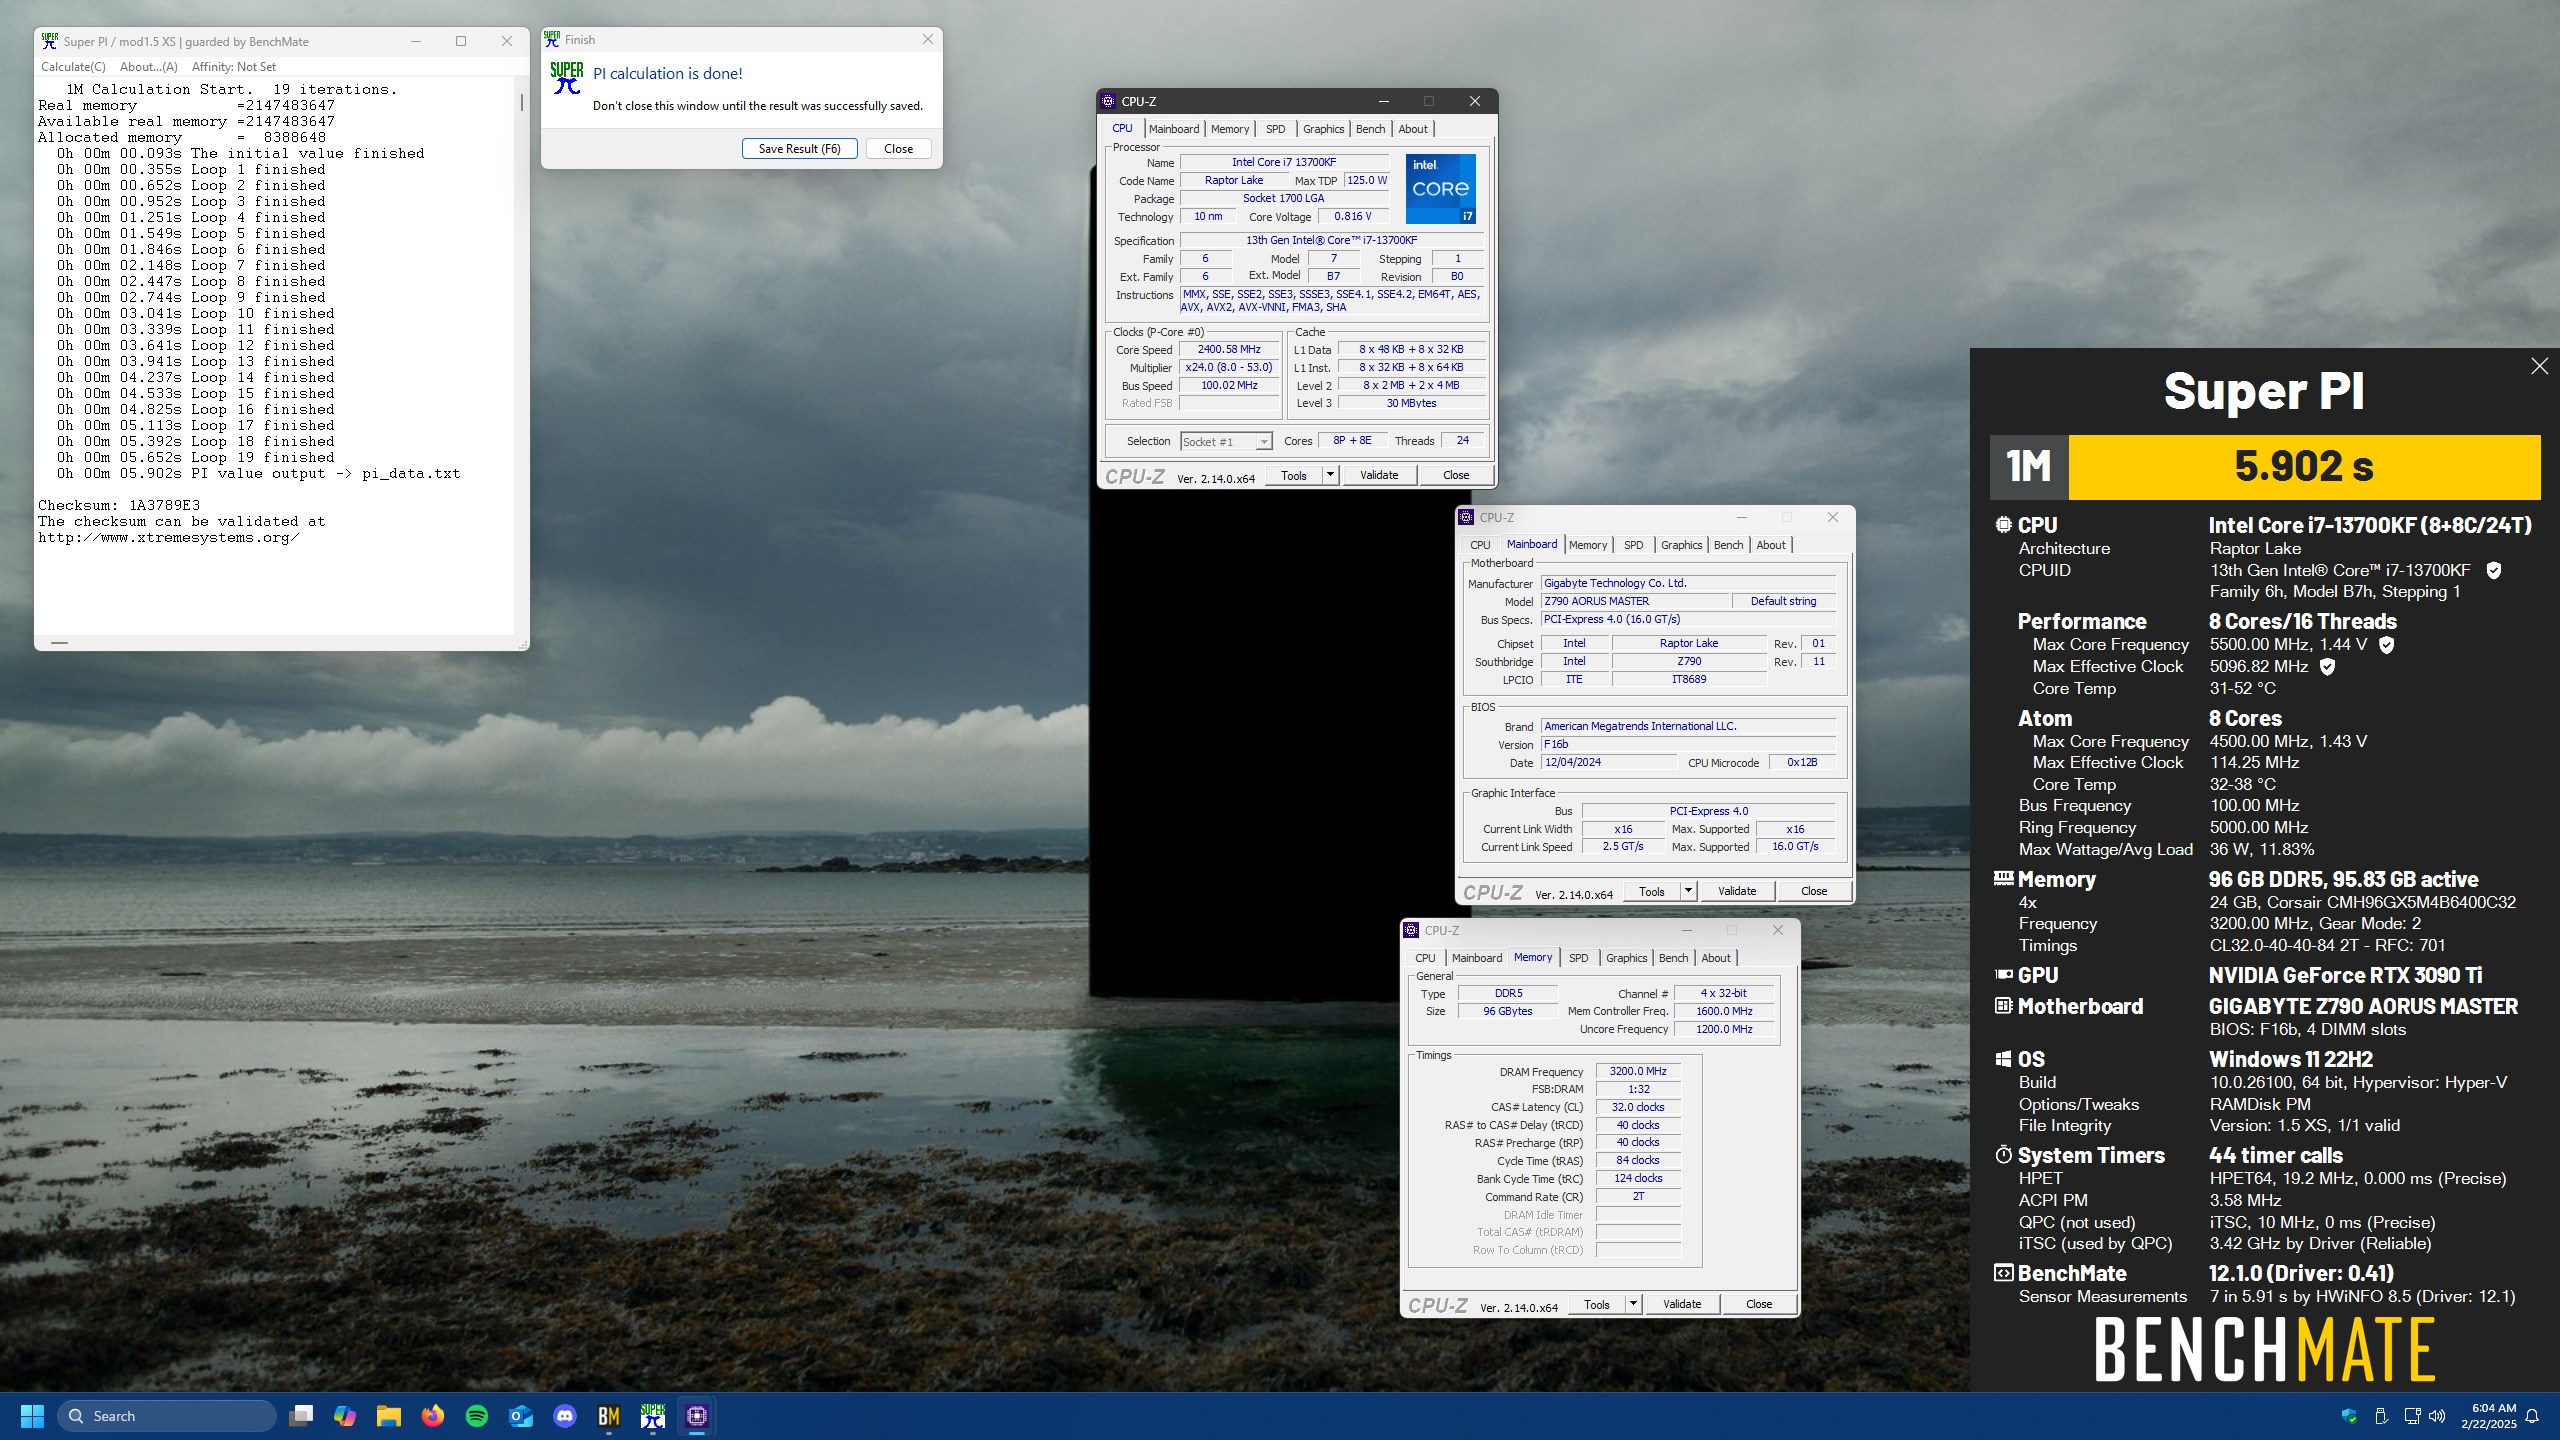This screenshot has height=1440, width=2560.
Task: Click the Core Speed 2400.58 MHz value
Action: (1229, 349)
